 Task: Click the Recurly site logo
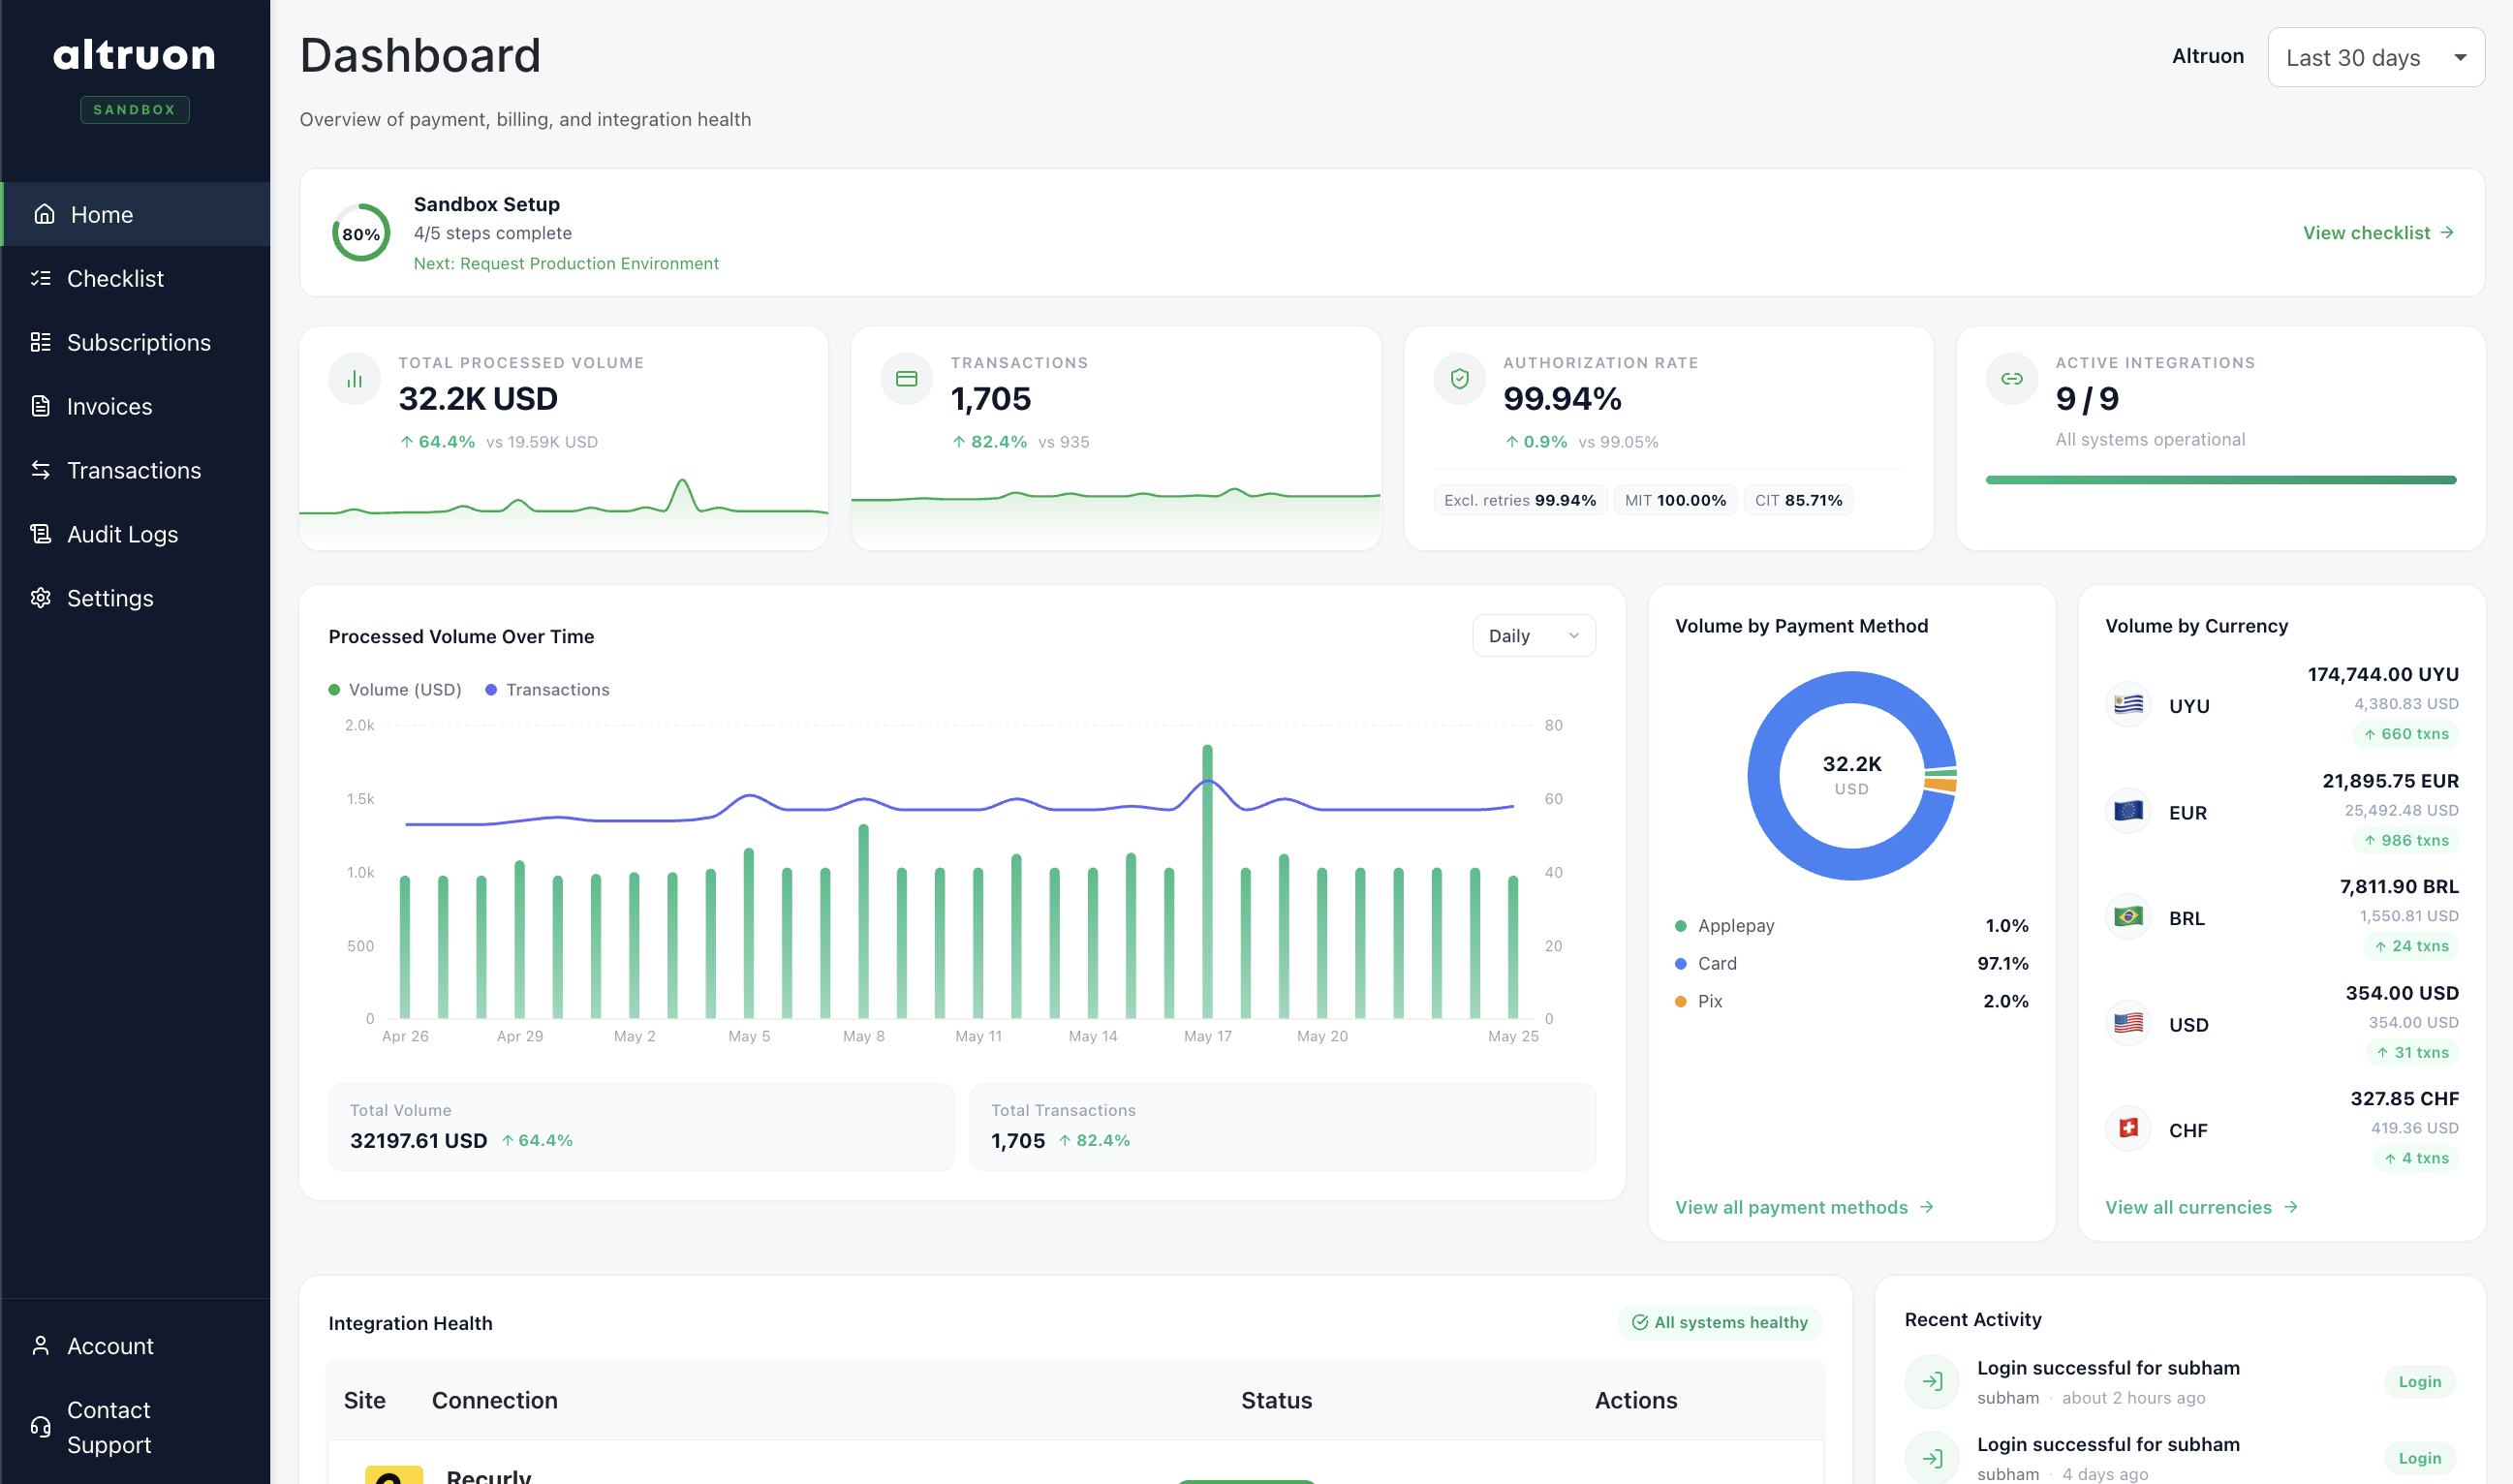point(394,1476)
